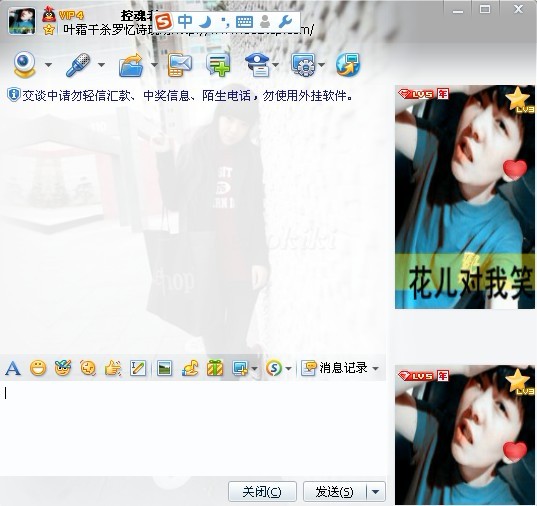Send SMS with the phone message icon
537x506 pixels.
179,64
